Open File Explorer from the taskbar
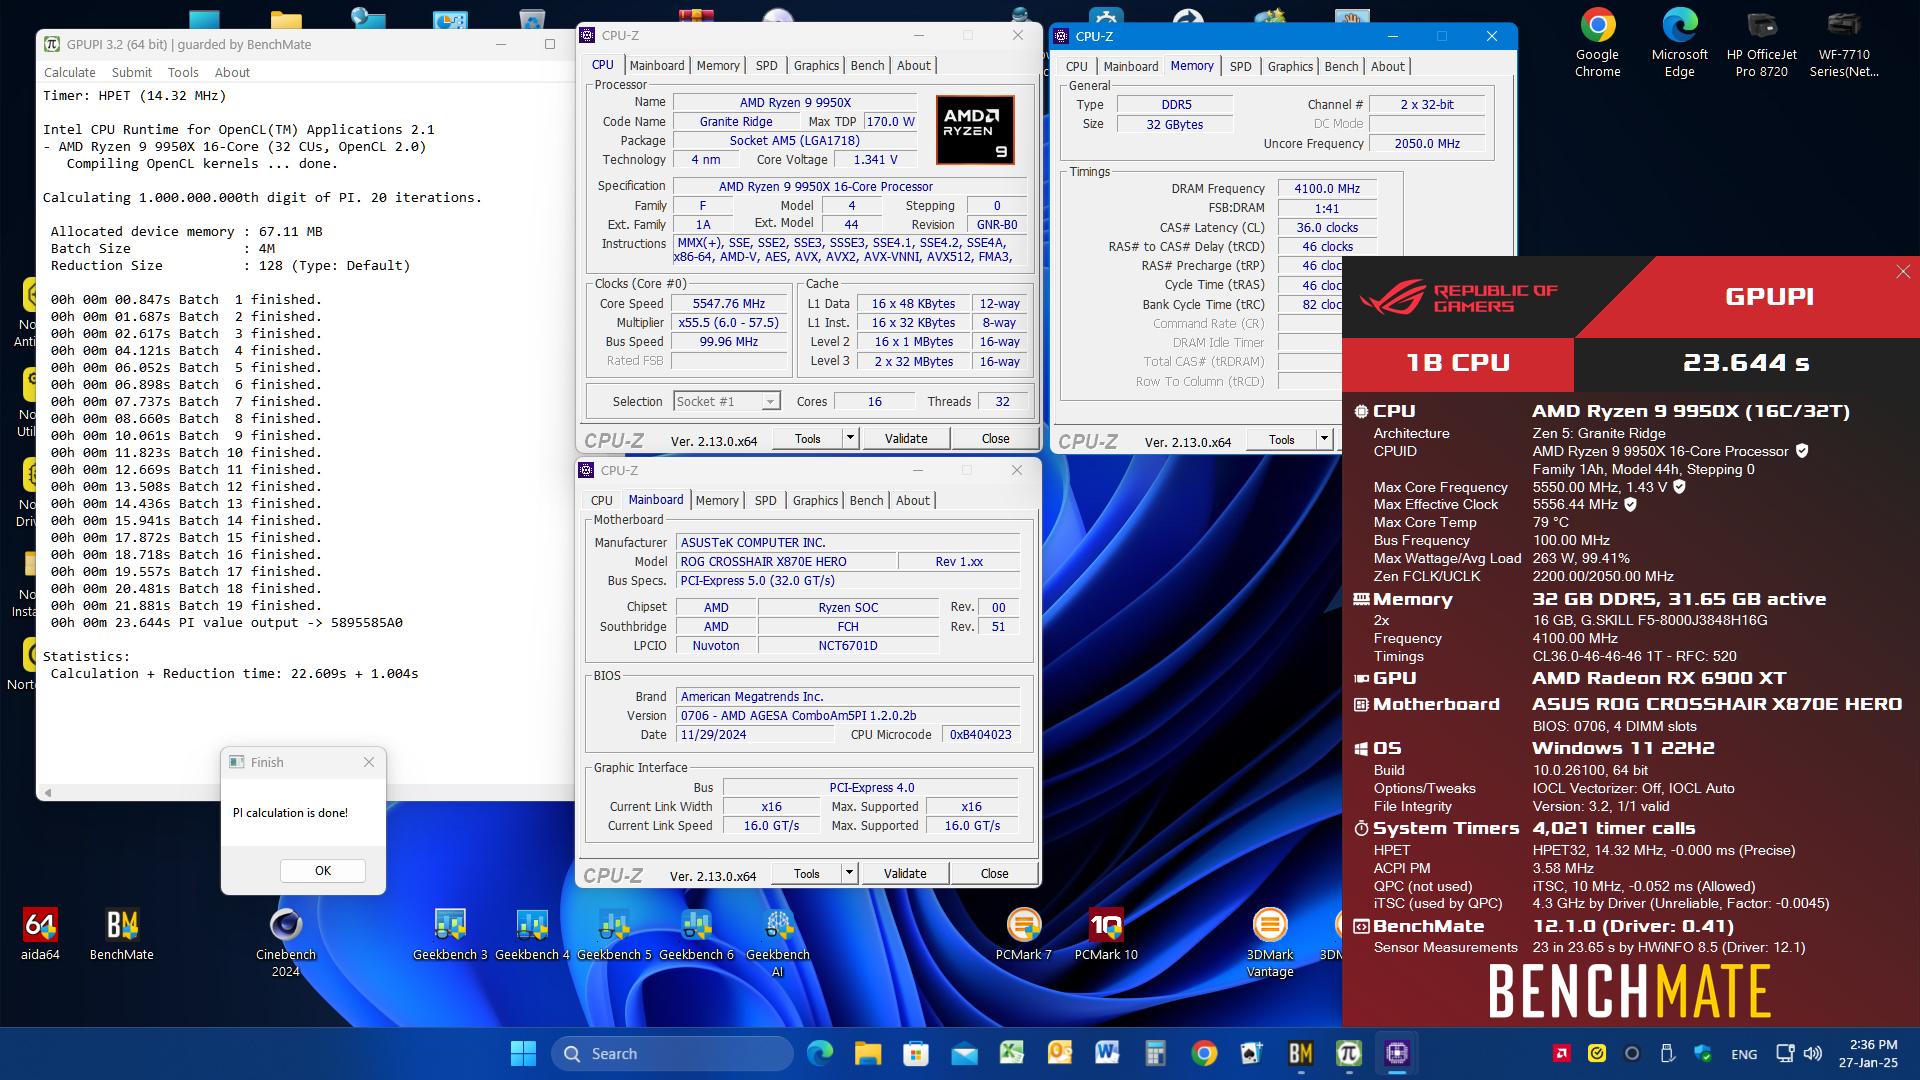Viewport: 1920px width, 1080px height. coord(867,1053)
